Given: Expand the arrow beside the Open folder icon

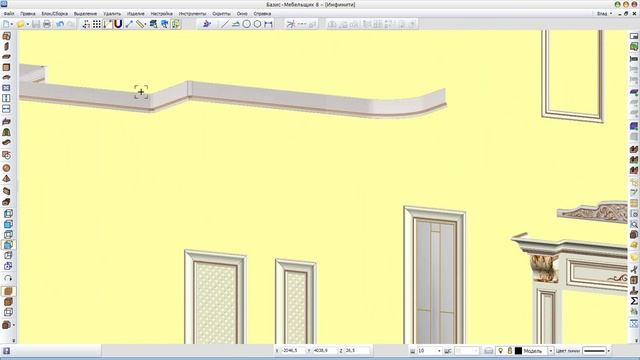Looking at the screenshot, I should (x=27, y=24).
